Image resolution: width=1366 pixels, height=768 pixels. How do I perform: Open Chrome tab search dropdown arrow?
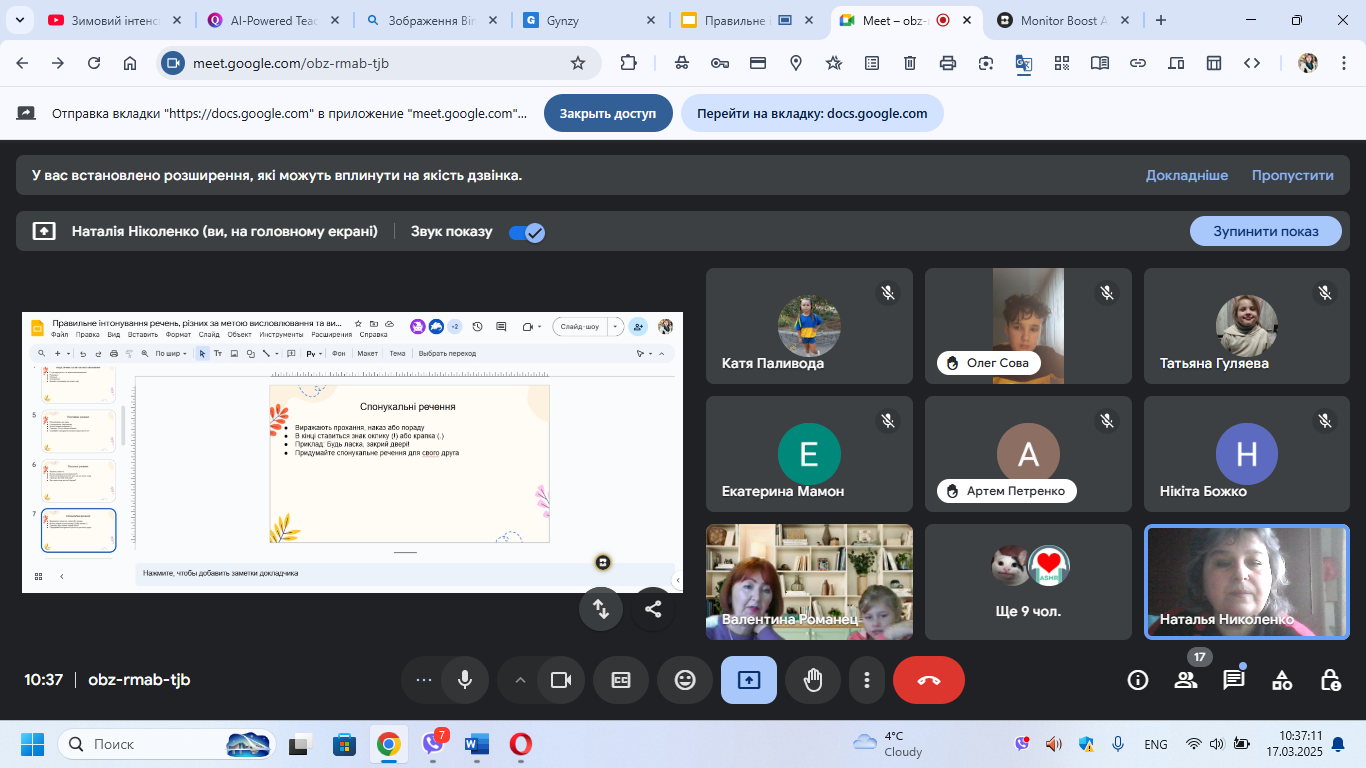[x=19, y=20]
